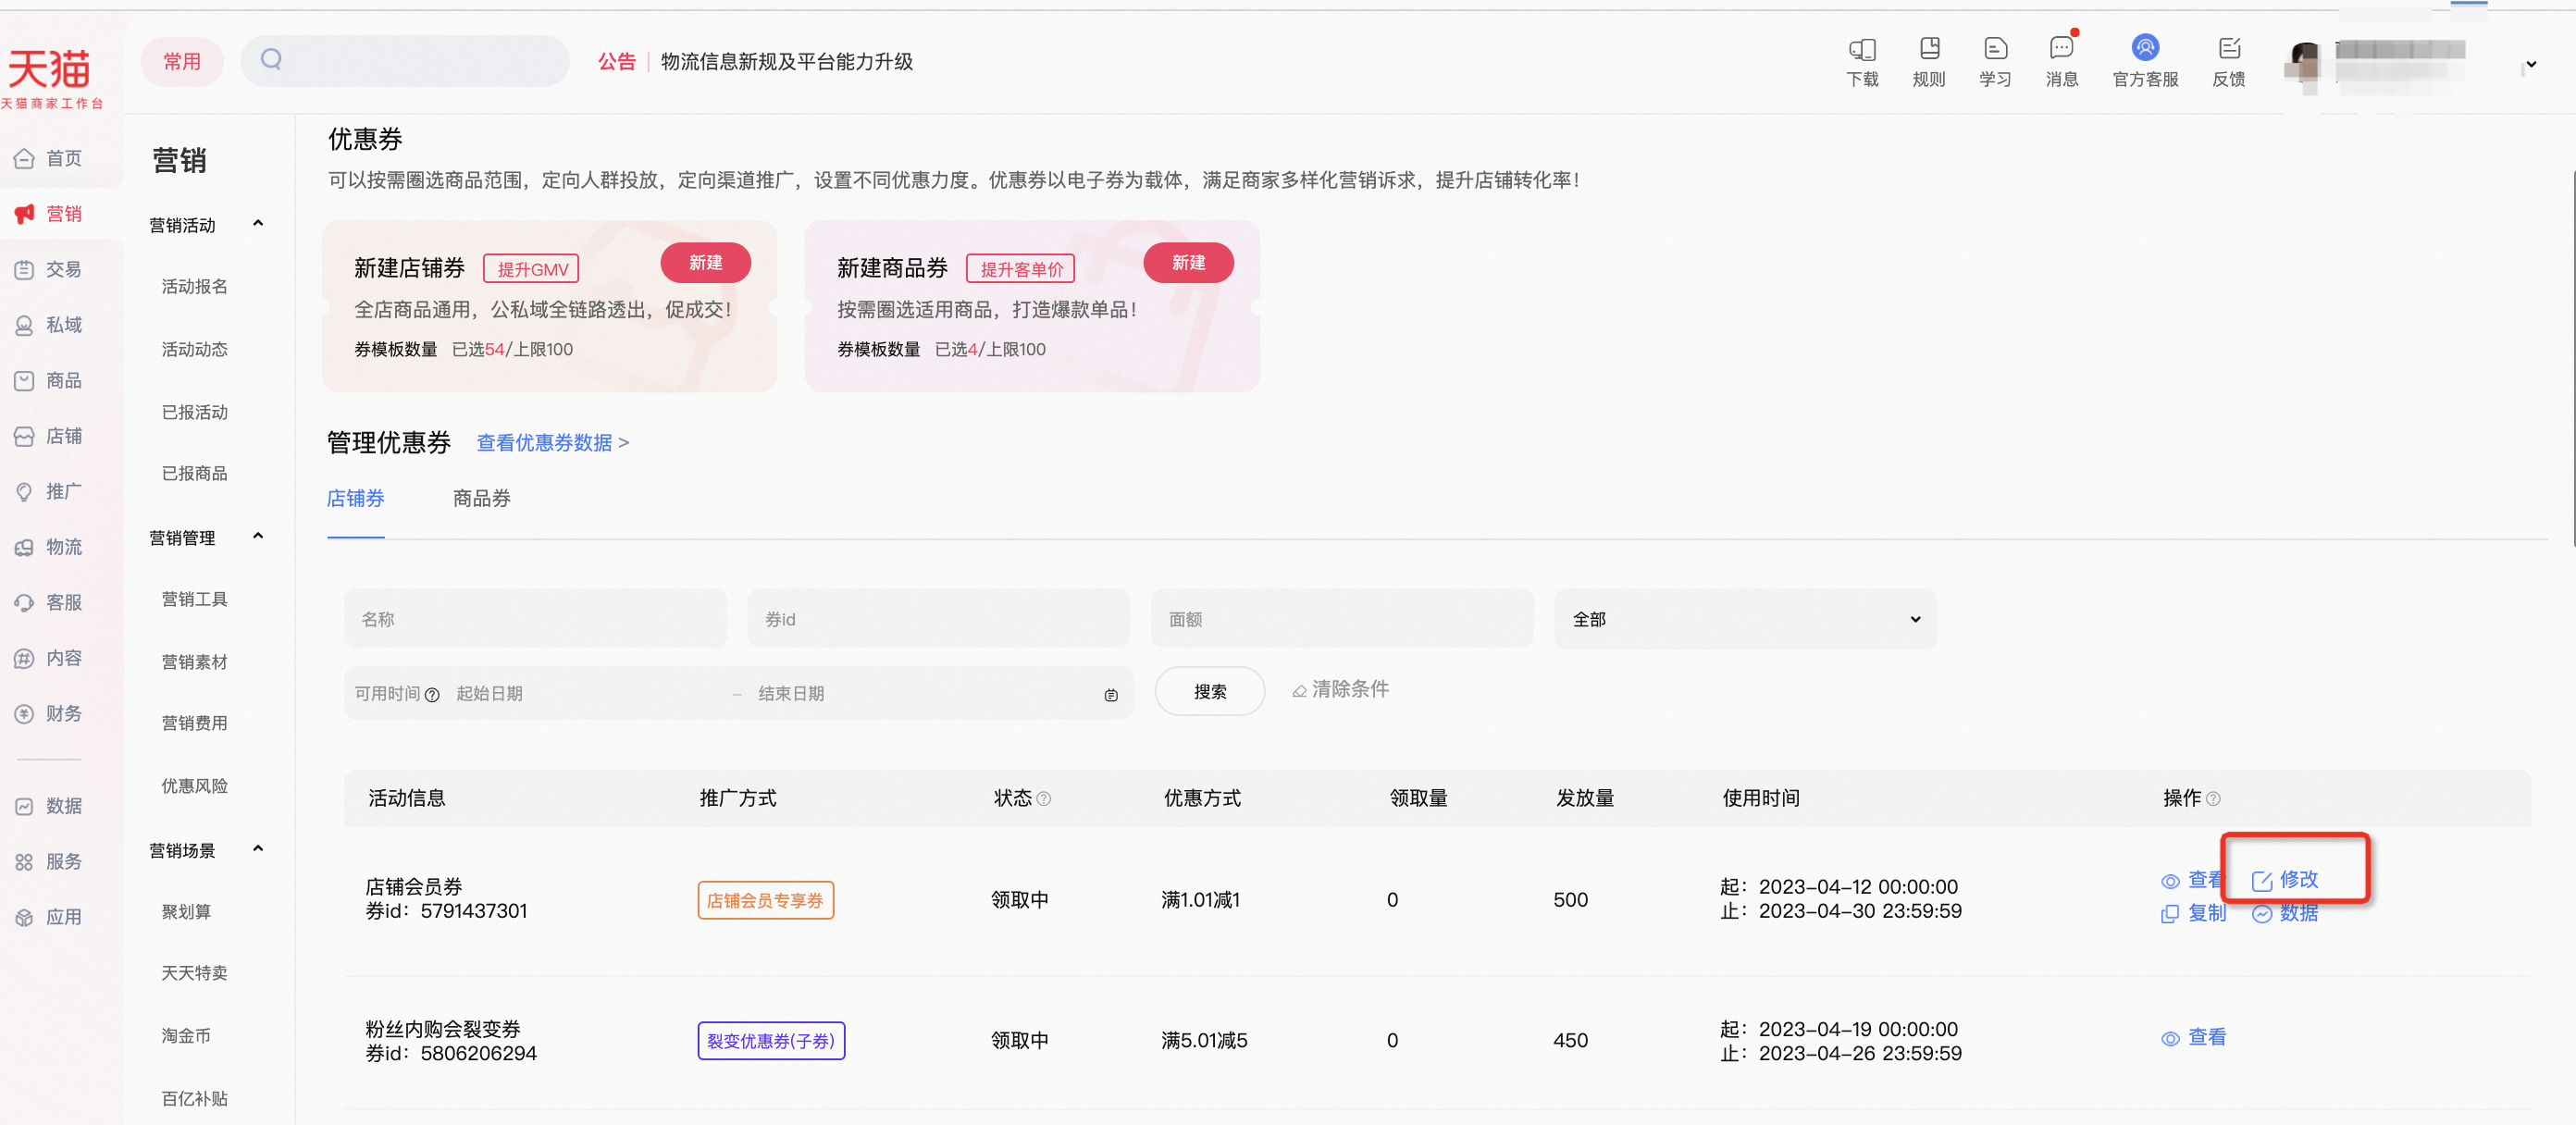
Task: Open 交易 in the left sidebar
Action: [48, 269]
